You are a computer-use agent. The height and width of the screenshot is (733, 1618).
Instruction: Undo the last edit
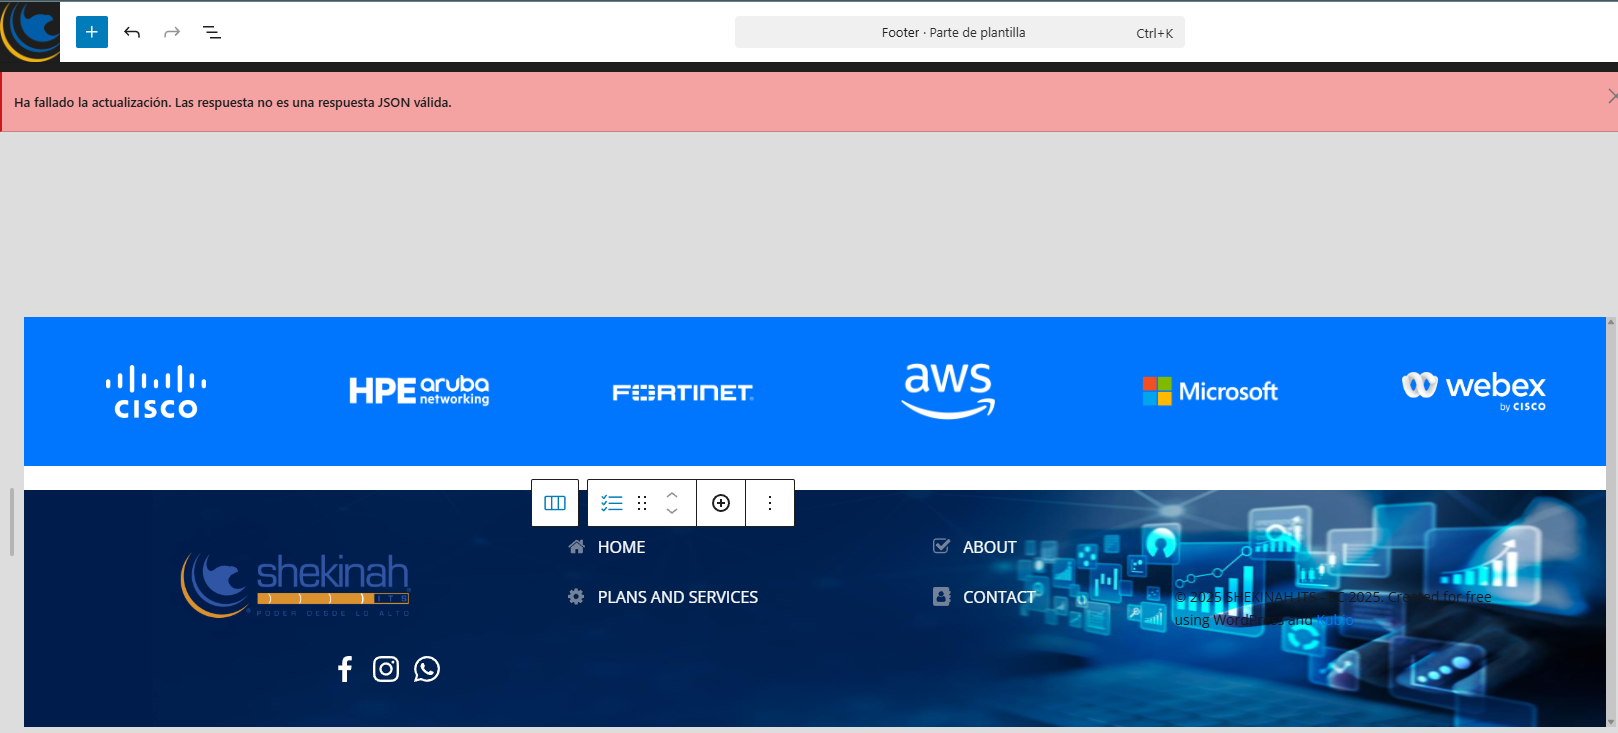coord(132,32)
